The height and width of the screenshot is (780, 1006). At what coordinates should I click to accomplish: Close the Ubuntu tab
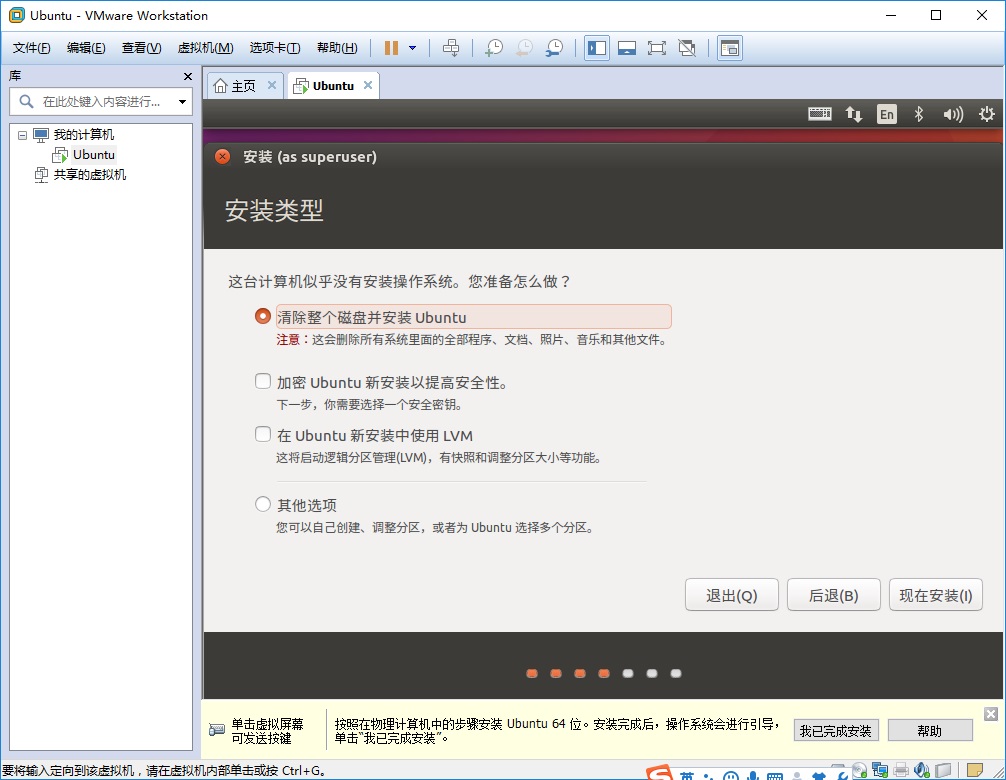pos(368,85)
